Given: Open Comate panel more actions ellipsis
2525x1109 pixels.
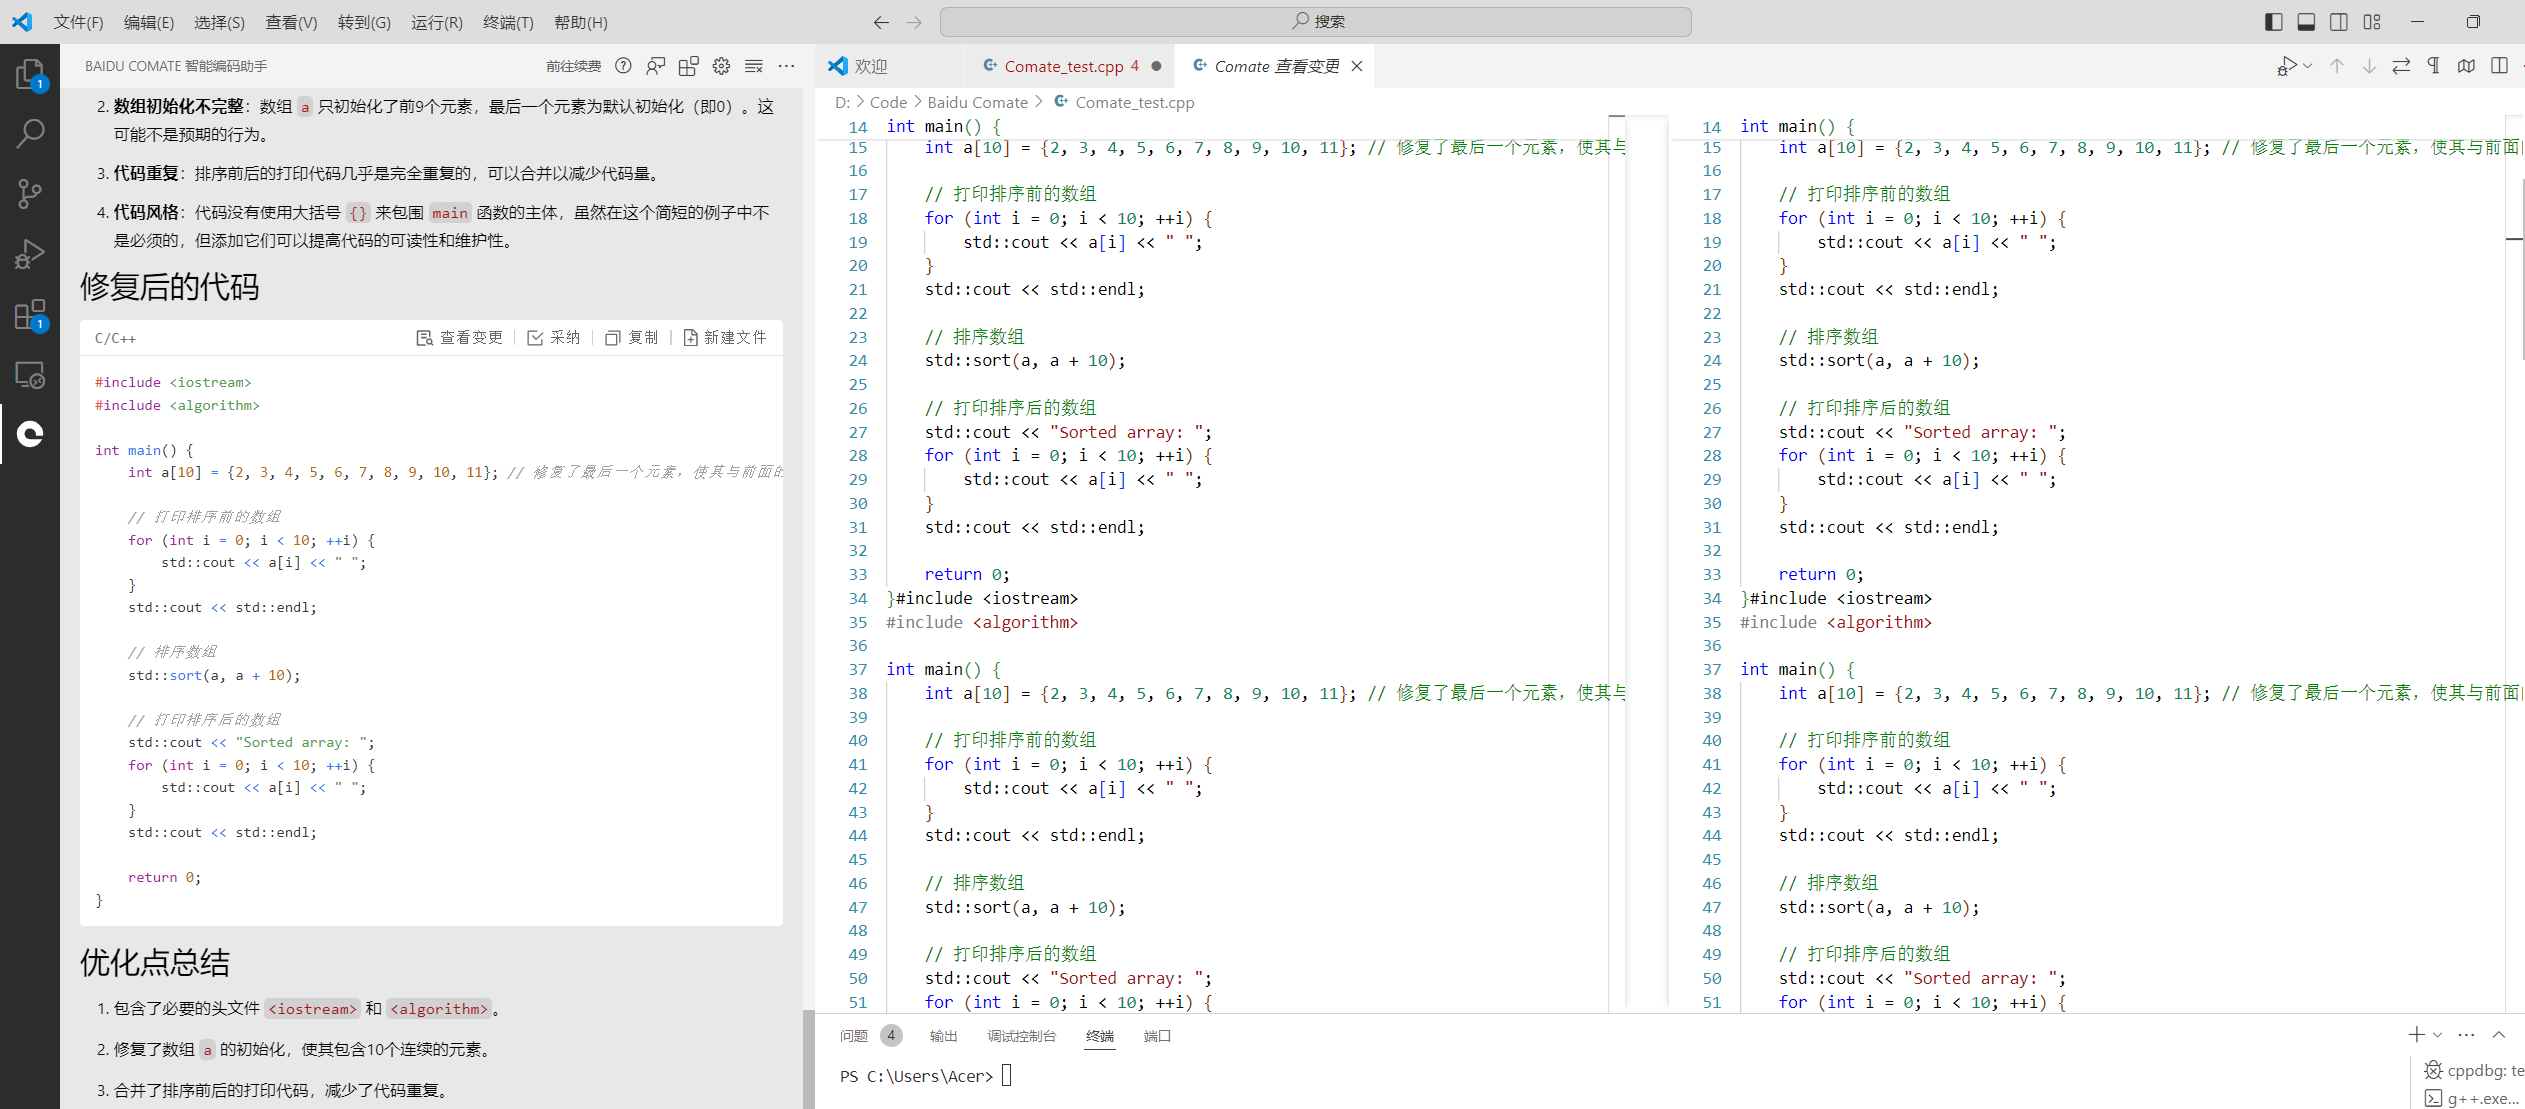Looking at the screenshot, I should click(x=787, y=66).
